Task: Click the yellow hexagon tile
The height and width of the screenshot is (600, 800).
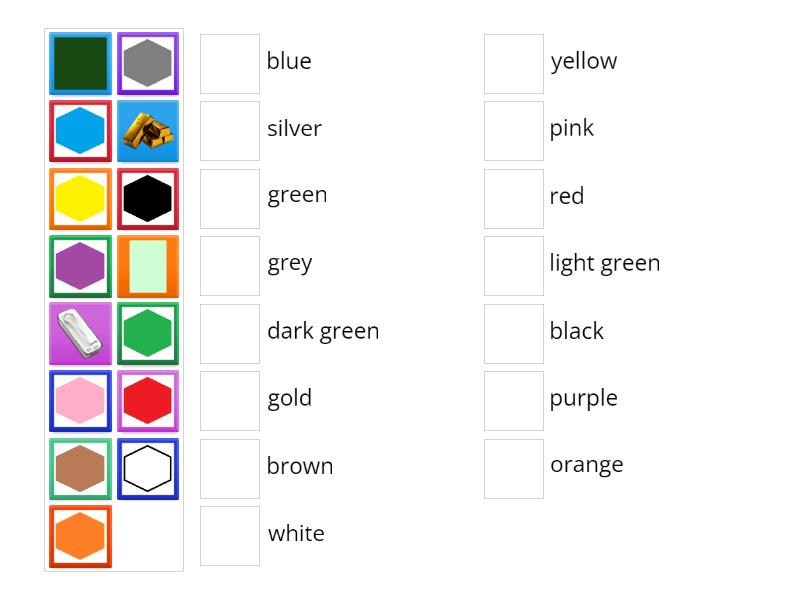Action: pos(80,198)
